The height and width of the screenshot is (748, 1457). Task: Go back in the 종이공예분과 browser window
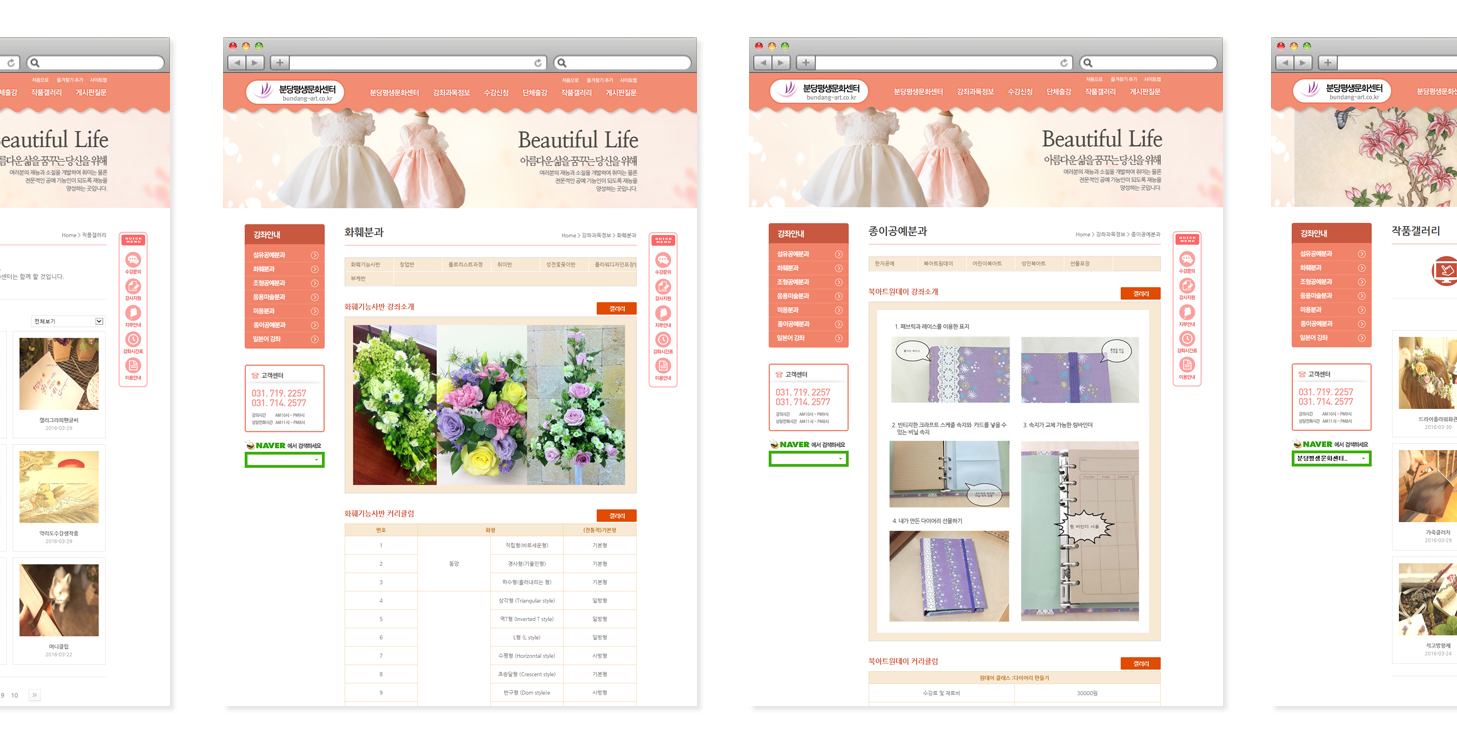pyautogui.click(x=762, y=63)
